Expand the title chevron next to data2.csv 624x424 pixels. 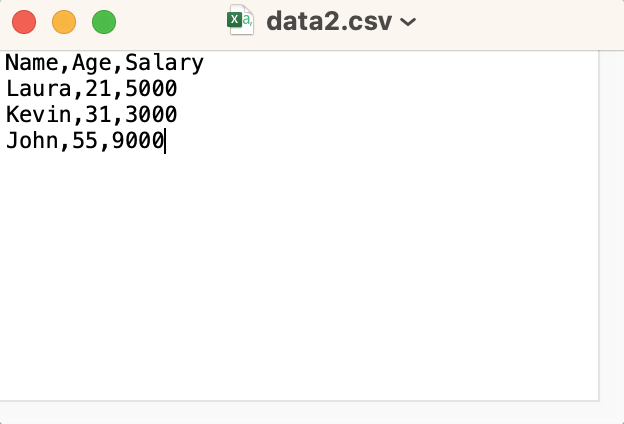pyautogui.click(x=407, y=21)
